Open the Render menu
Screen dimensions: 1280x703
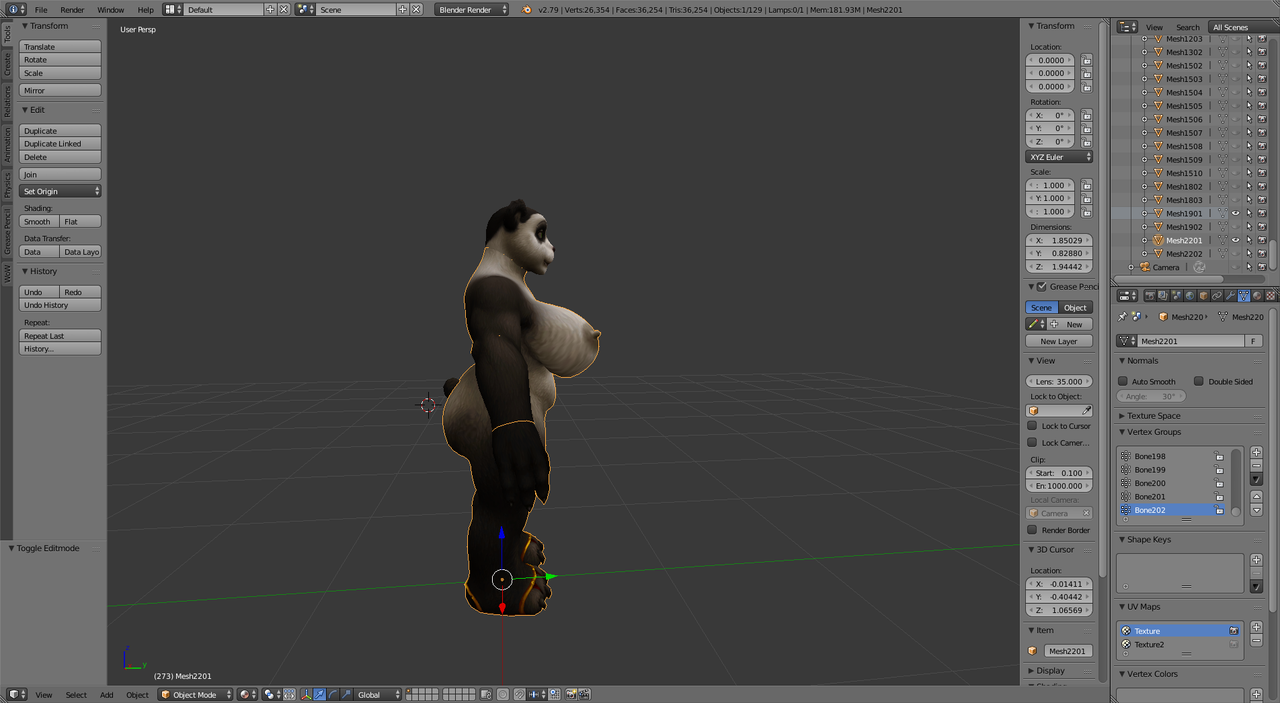(x=72, y=9)
